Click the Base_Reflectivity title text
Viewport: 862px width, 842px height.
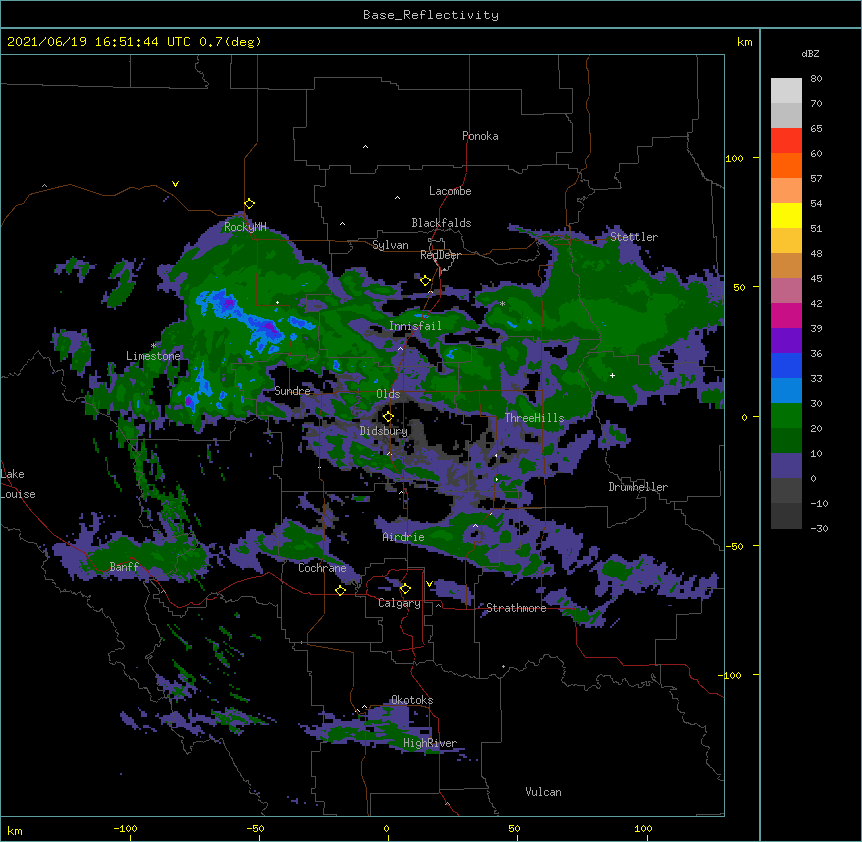pyautogui.click(x=431, y=15)
